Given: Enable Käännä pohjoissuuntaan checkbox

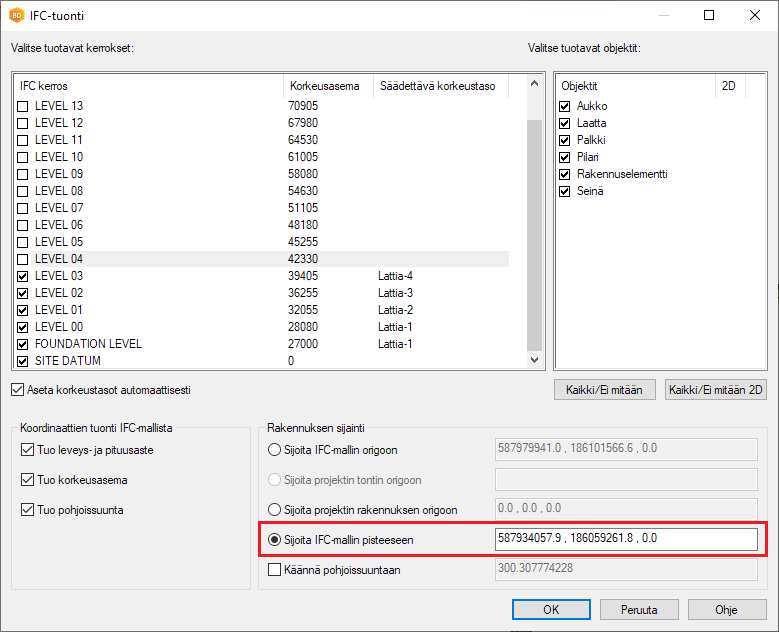Looking at the screenshot, I should point(275,569).
